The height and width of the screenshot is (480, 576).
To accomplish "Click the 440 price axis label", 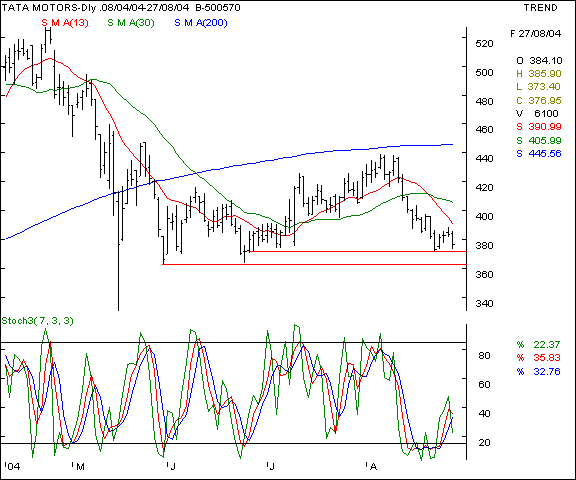I will point(484,159).
